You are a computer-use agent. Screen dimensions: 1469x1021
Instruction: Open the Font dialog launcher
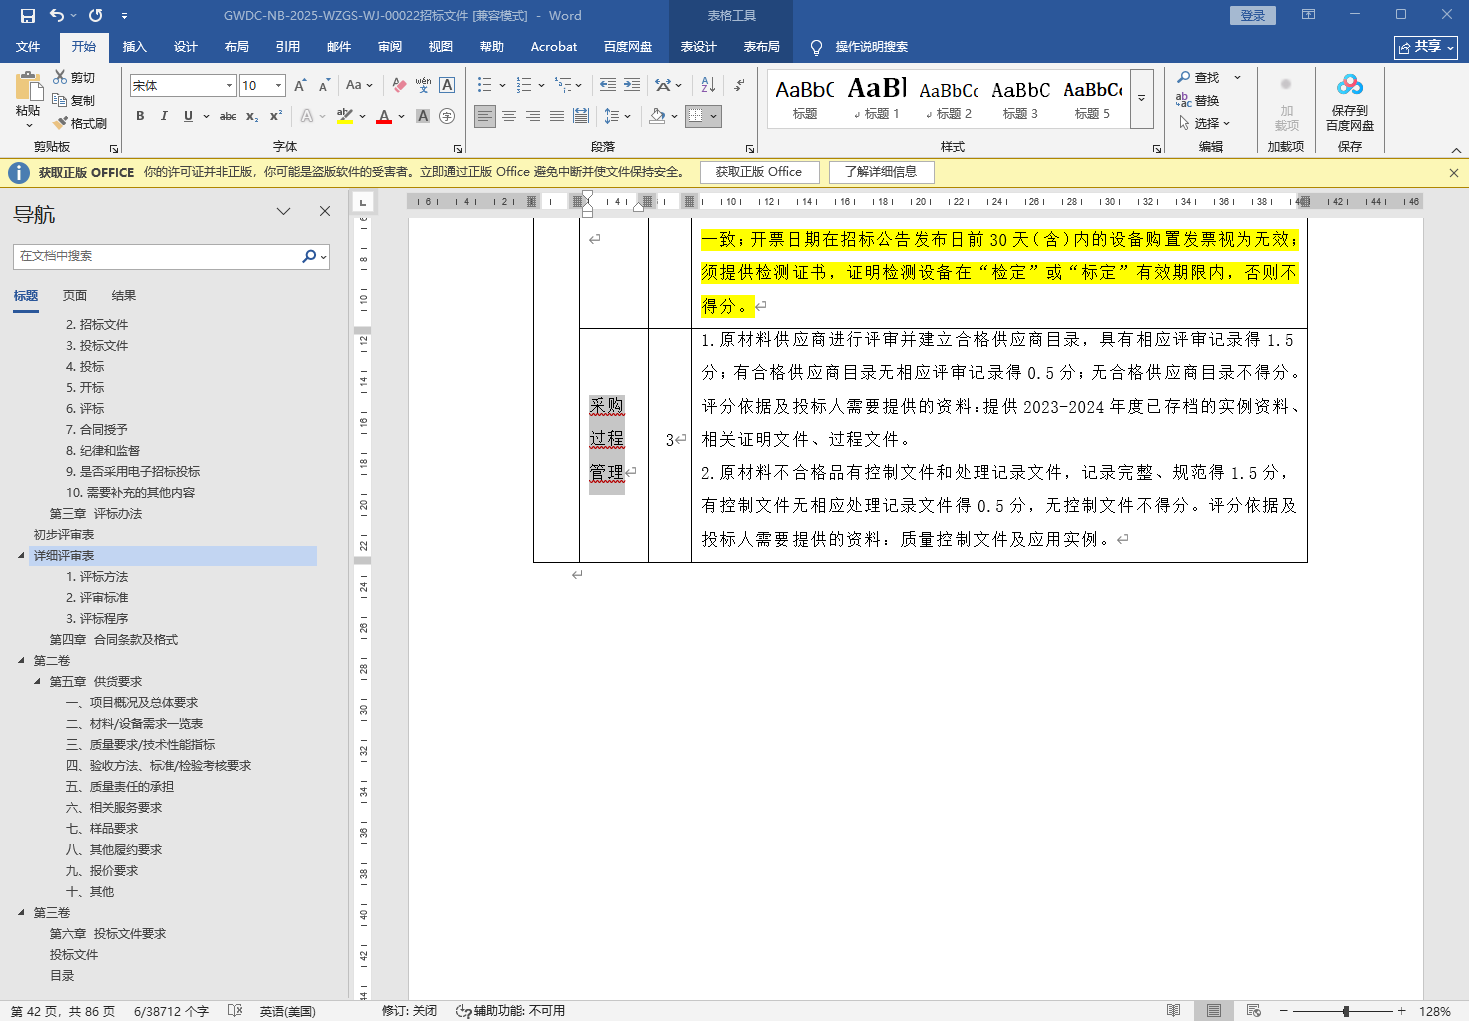click(458, 148)
